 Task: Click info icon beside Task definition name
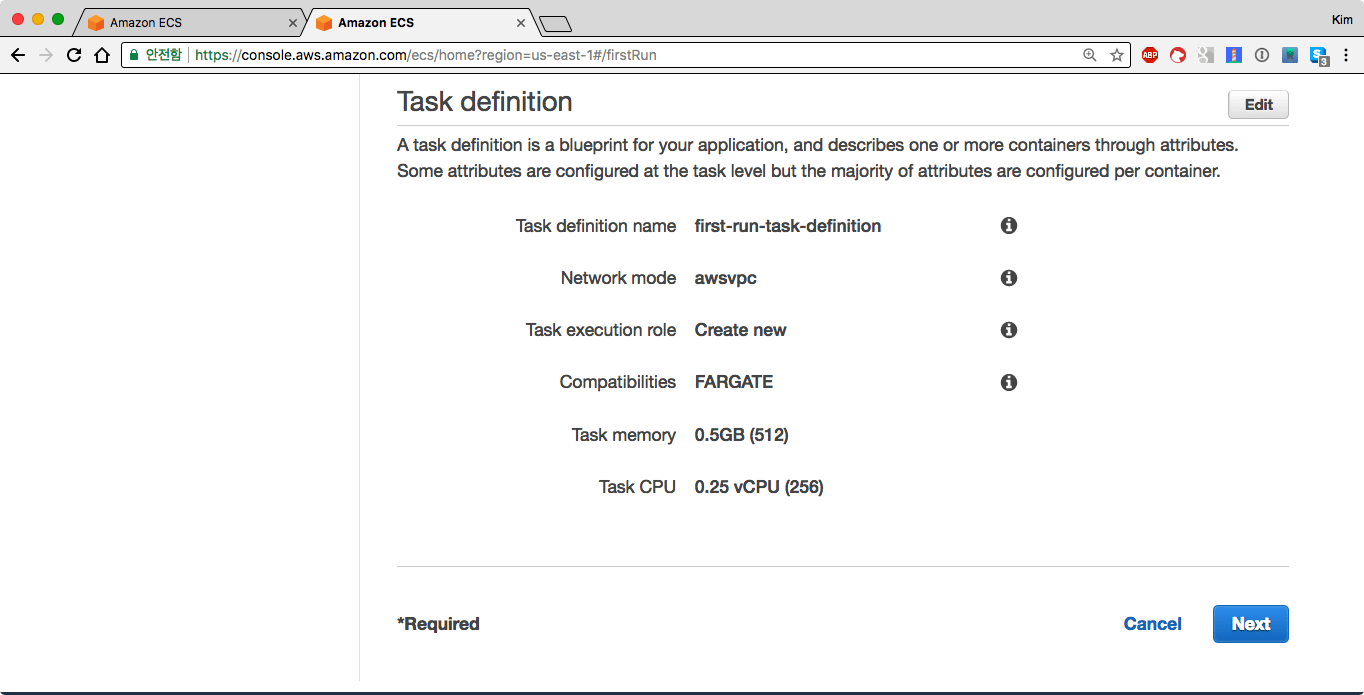[x=1009, y=226]
